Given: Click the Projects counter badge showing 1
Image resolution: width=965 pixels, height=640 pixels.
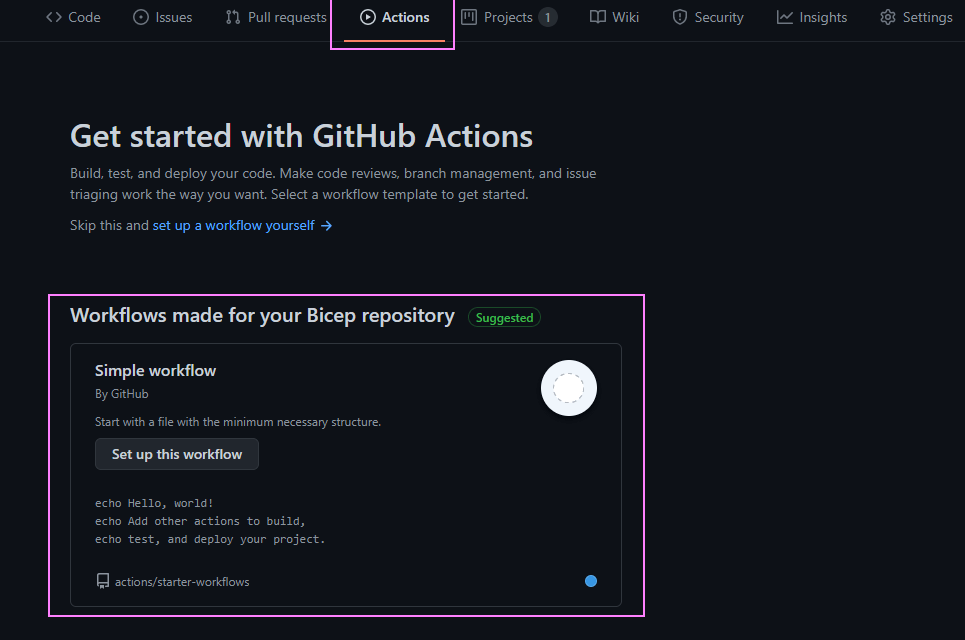Looking at the screenshot, I should pos(547,17).
